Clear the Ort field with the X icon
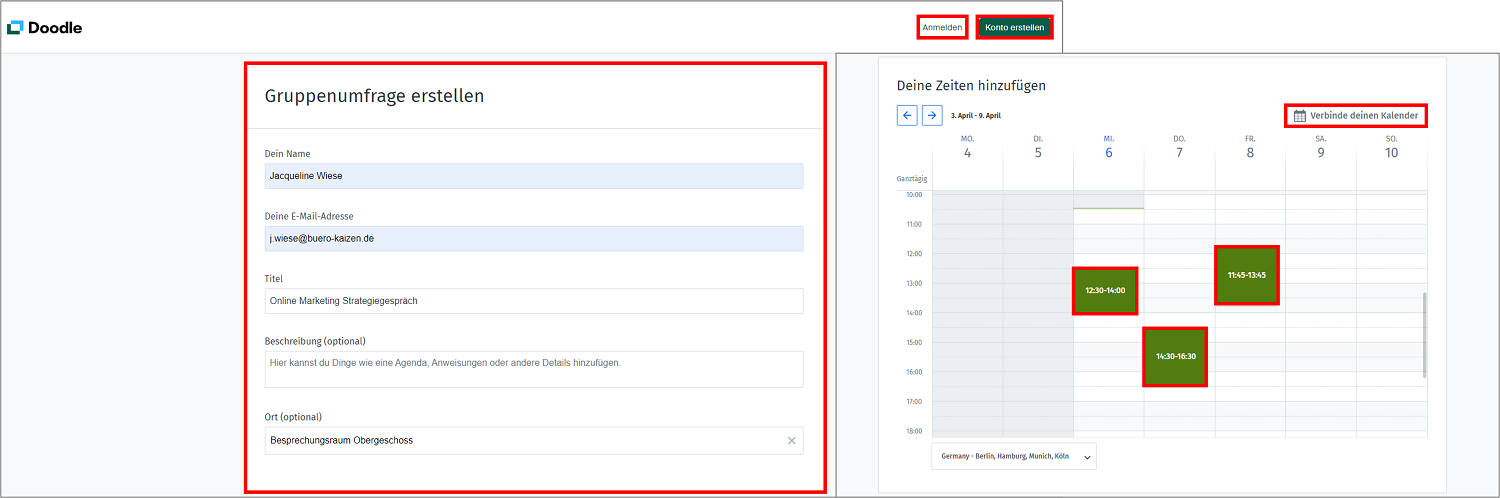This screenshot has width=1500, height=498. 792,440
